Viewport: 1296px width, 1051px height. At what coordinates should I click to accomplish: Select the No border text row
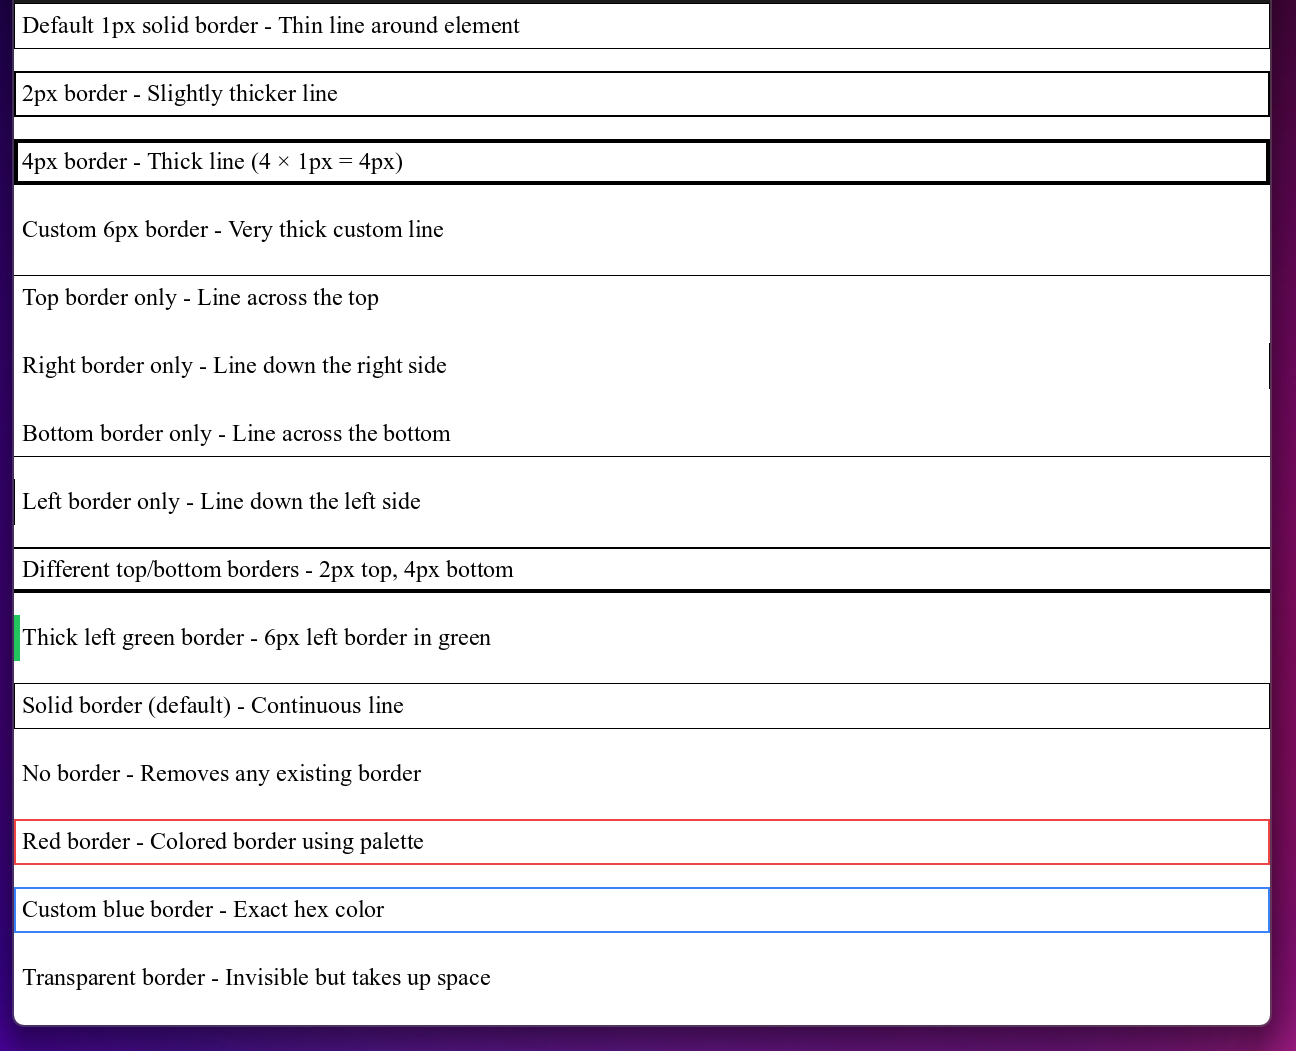(x=221, y=774)
